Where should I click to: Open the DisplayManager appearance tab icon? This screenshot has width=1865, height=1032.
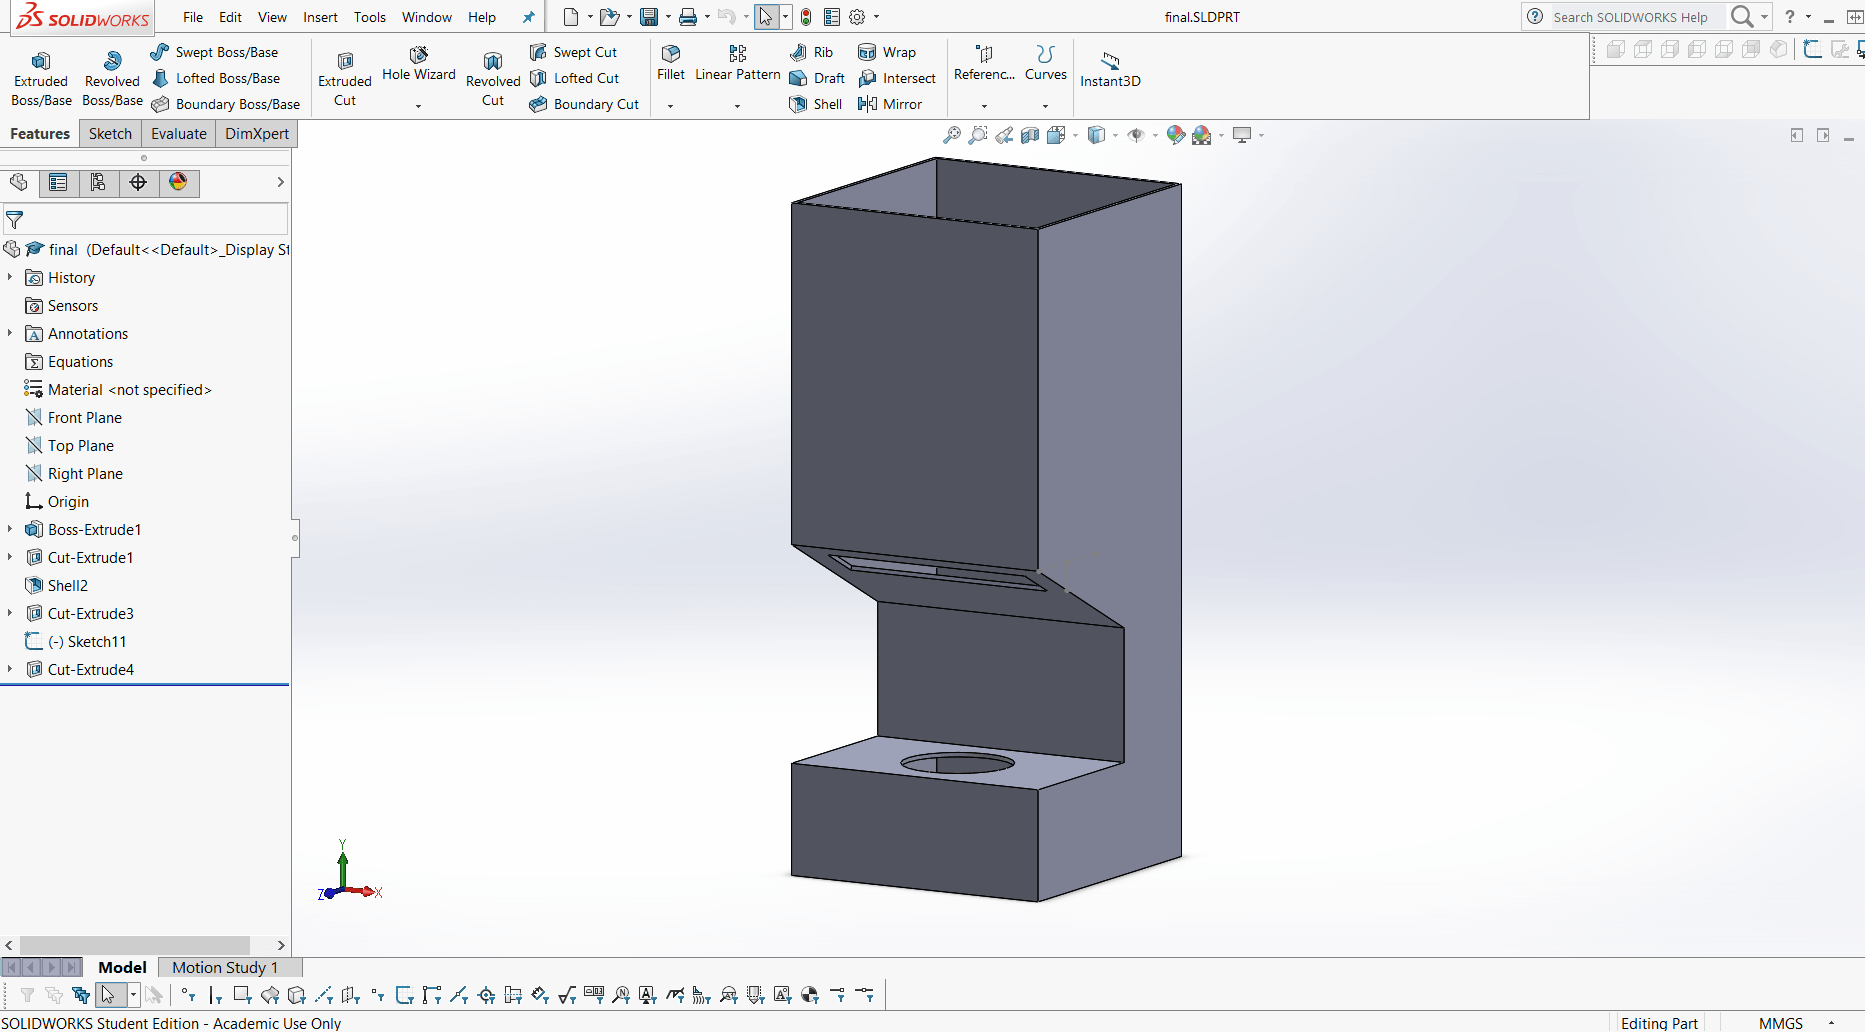coord(178,182)
